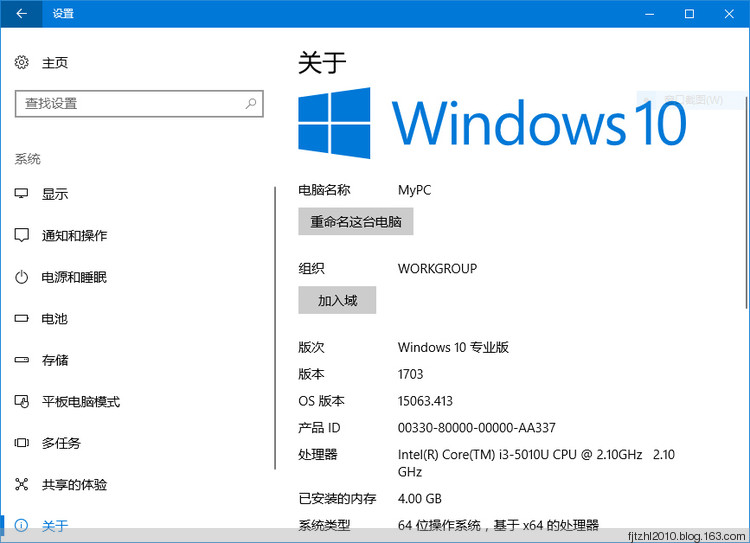Open the 通知和操作 notifications icon
750x543 pixels.
(22, 236)
